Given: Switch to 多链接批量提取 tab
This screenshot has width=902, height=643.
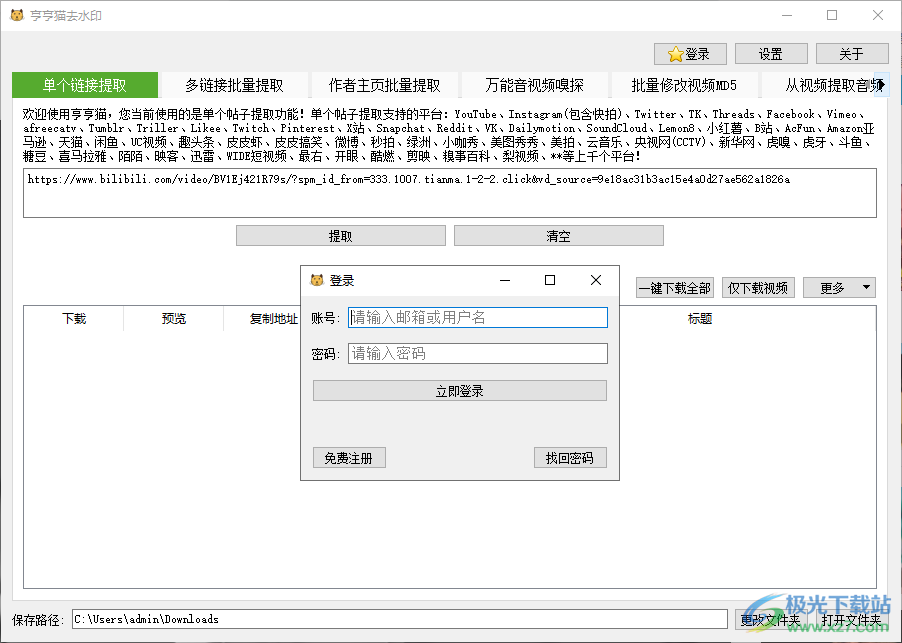Looking at the screenshot, I should 234,85.
